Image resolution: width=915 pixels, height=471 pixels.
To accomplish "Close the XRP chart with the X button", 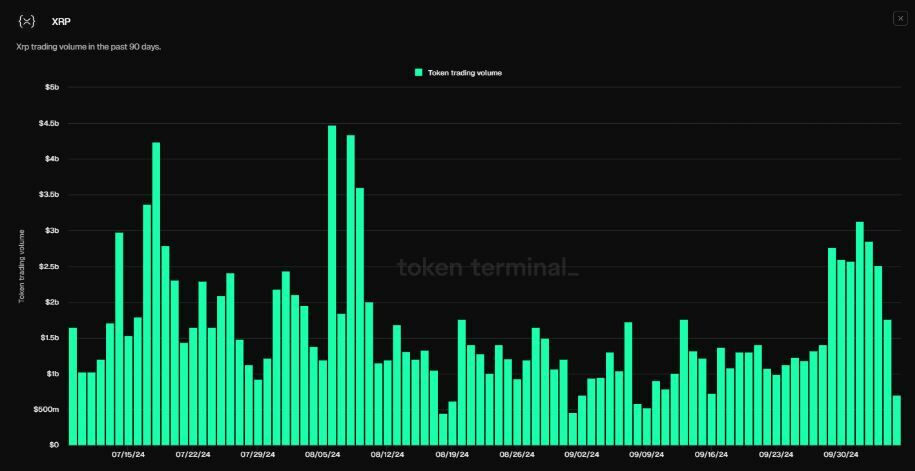I will tap(900, 19).
